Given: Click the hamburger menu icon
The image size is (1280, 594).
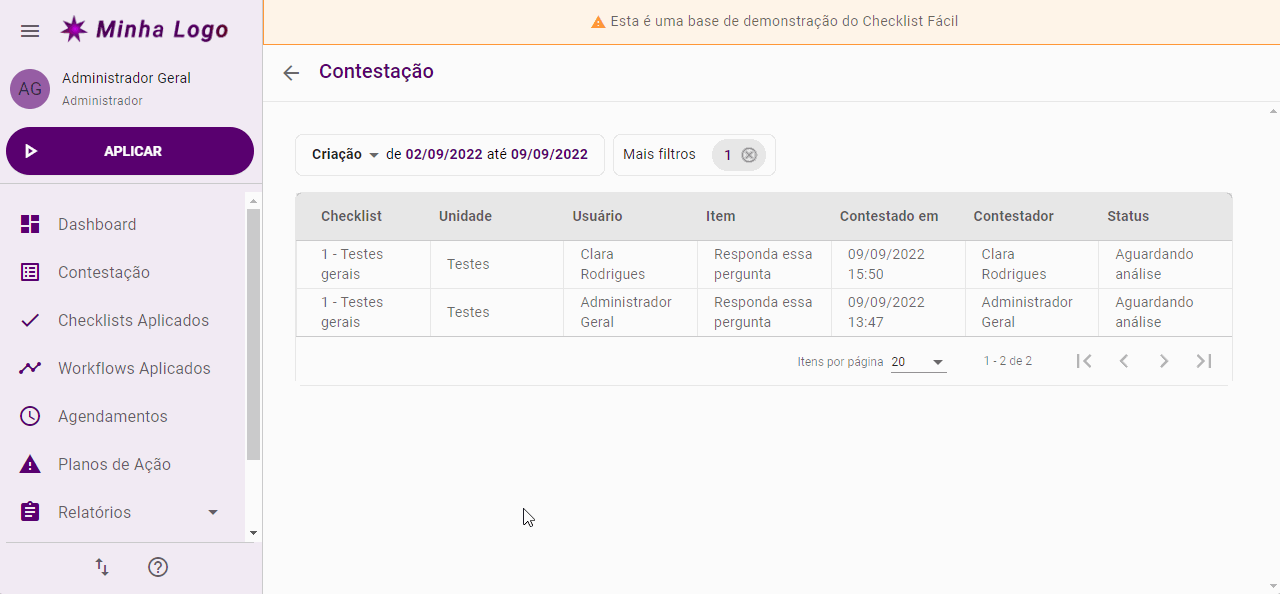Looking at the screenshot, I should point(30,31).
